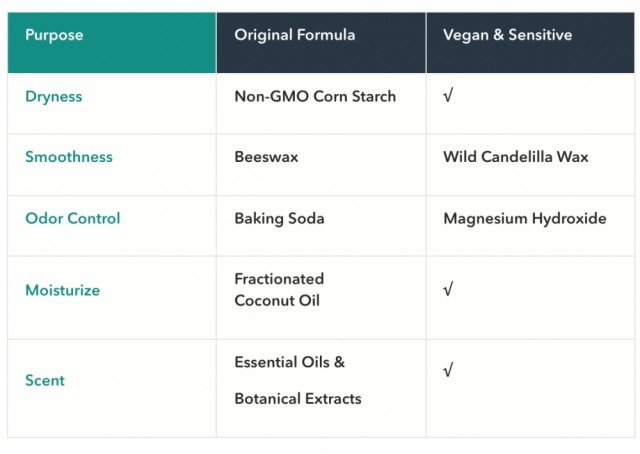This screenshot has height=454, width=640.
Task: Select the Non-GMO Corn Starch cell
Action: (321, 103)
